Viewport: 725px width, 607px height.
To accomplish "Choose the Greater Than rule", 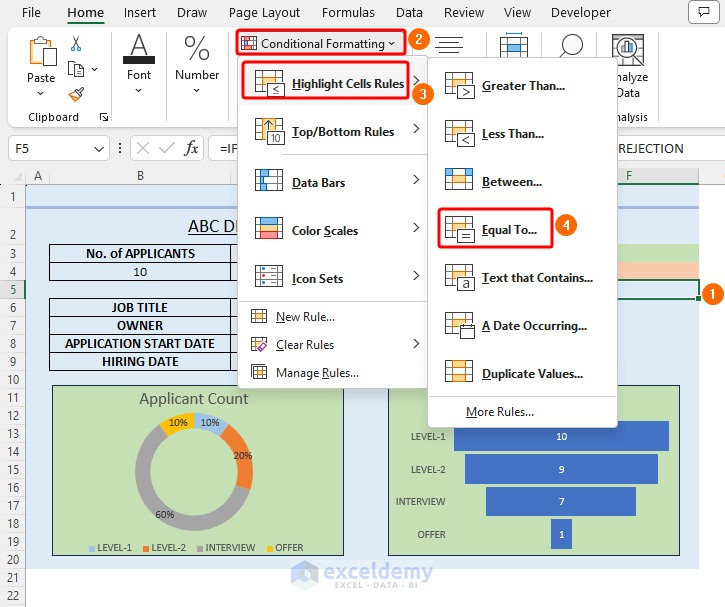I will [522, 86].
